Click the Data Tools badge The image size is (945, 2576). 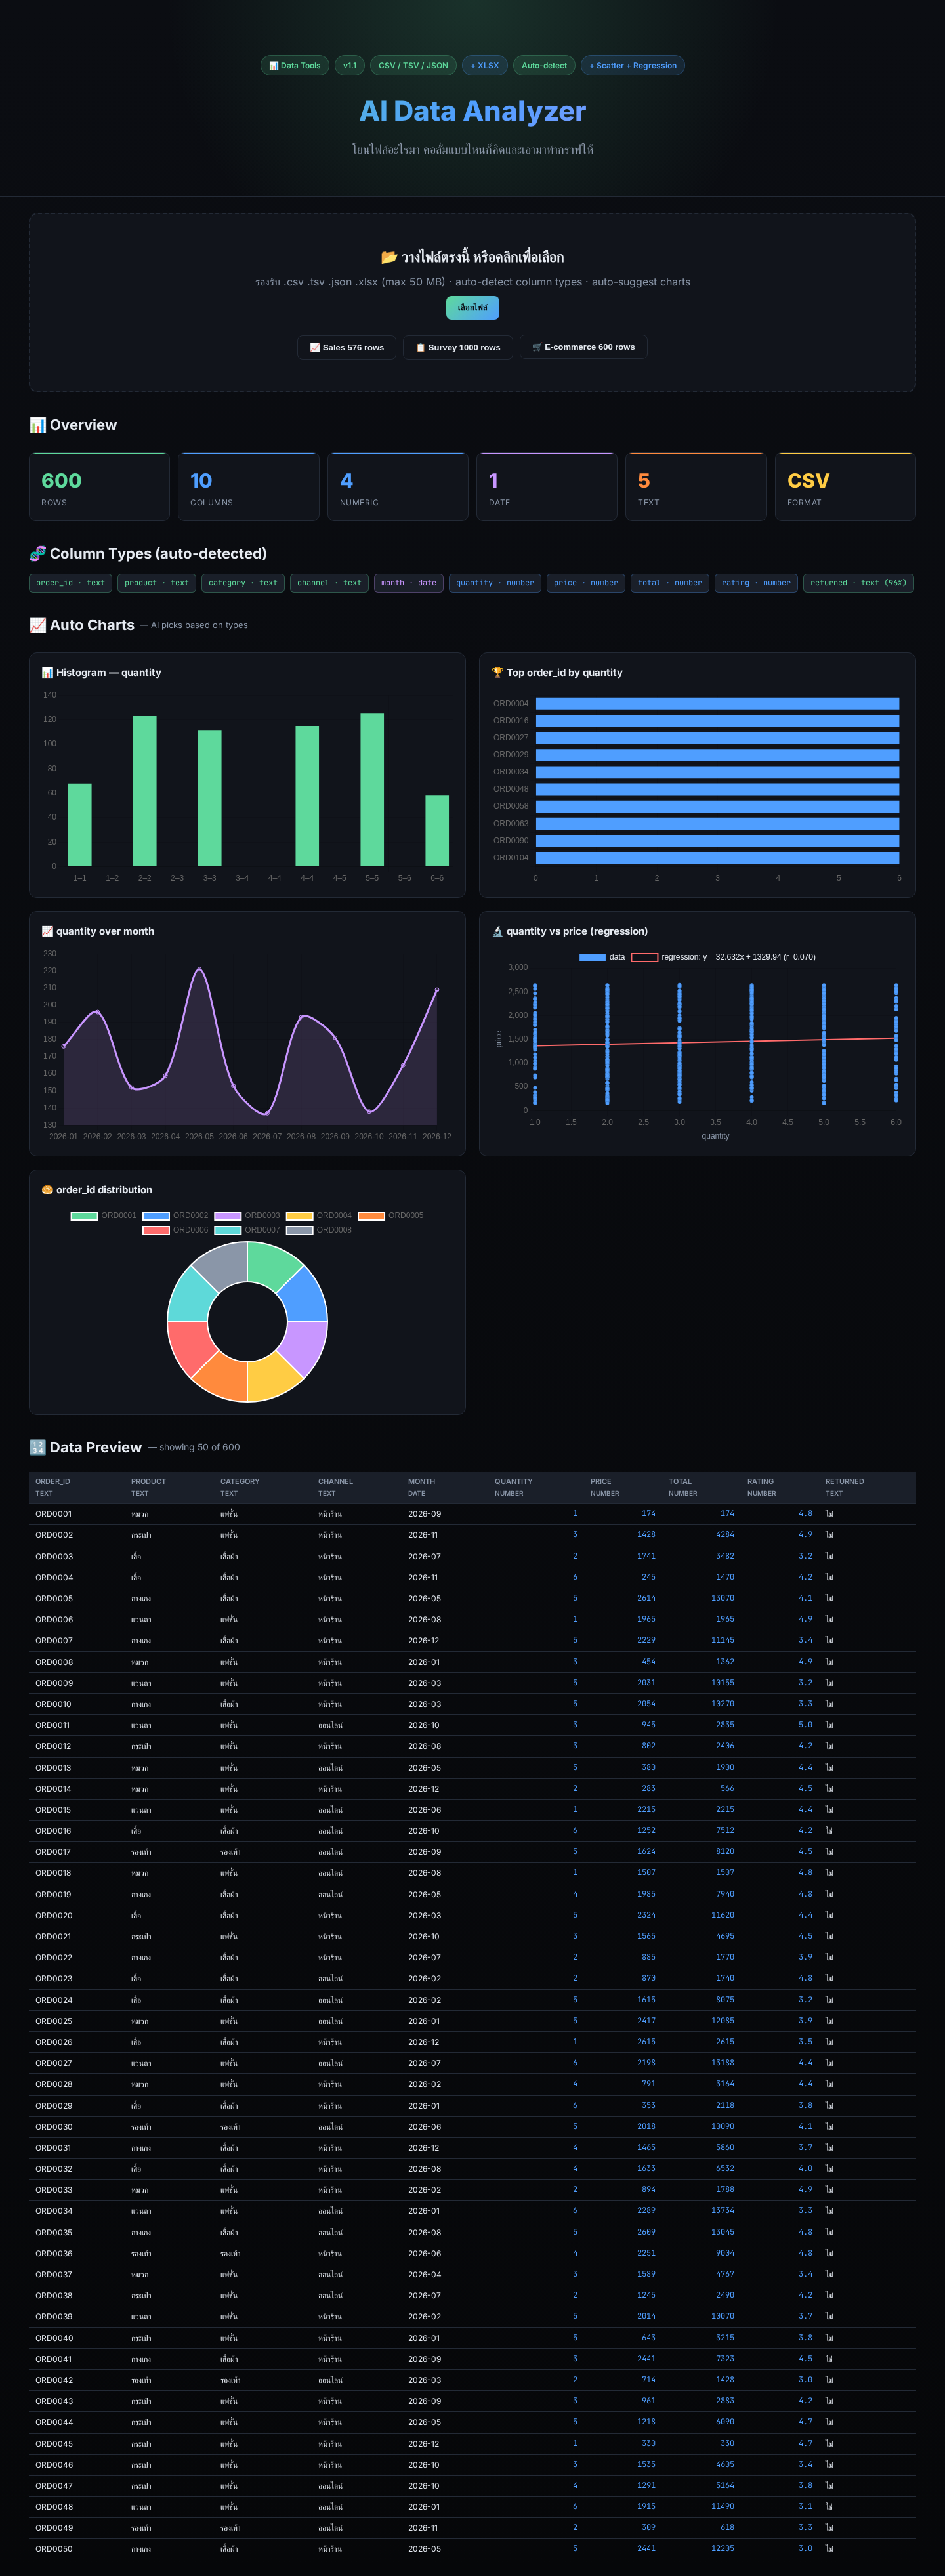295,66
